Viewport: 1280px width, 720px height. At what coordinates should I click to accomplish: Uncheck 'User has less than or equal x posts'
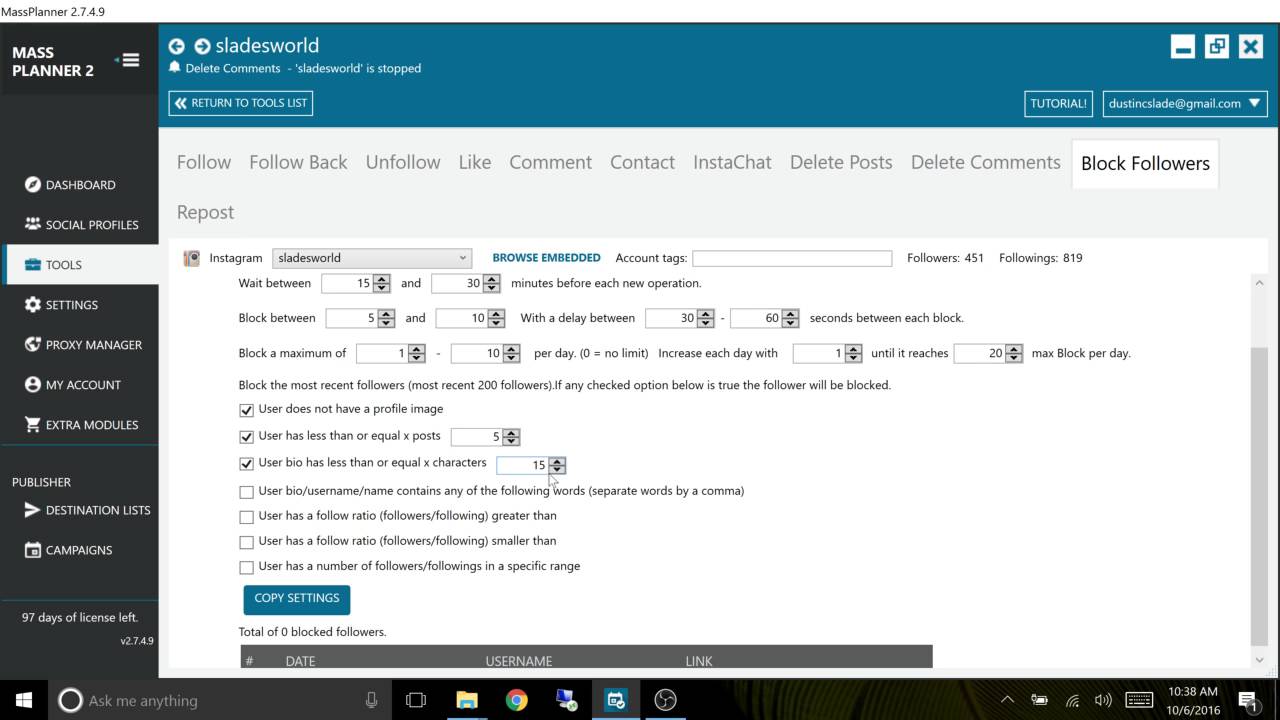(x=247, y=437)
